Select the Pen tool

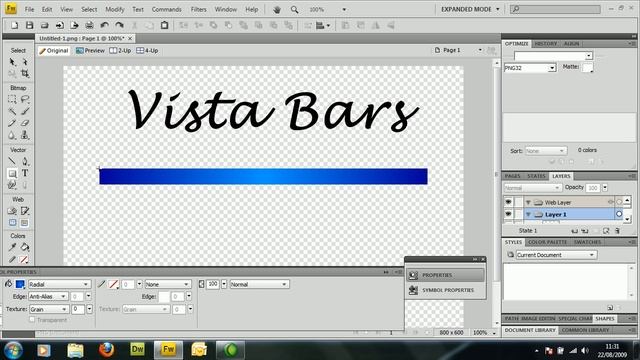coord(25,161)
